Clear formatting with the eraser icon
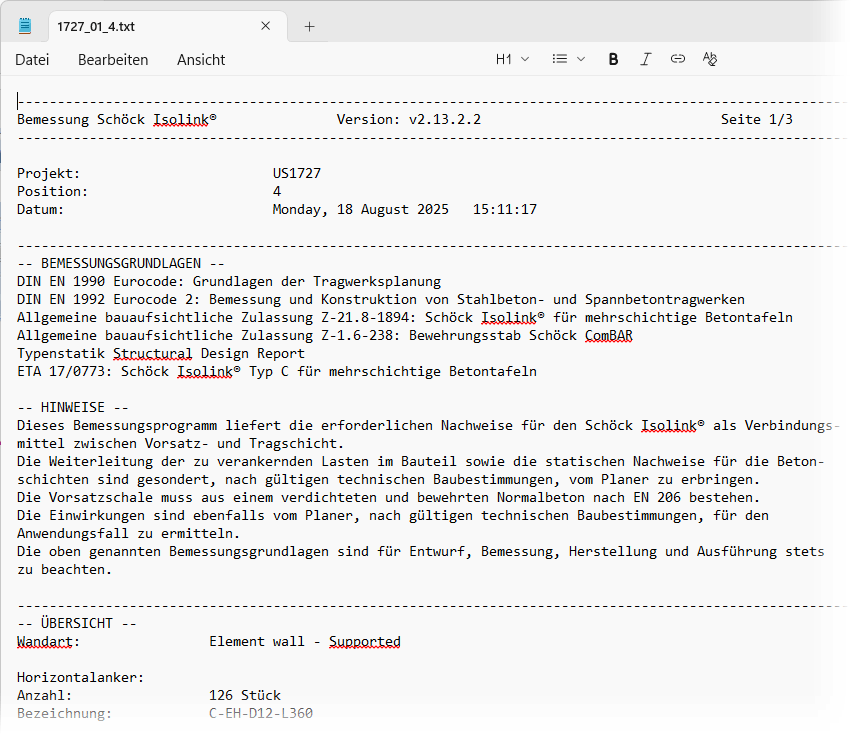Viewport: 852px width, 734px height. (710, 59)
